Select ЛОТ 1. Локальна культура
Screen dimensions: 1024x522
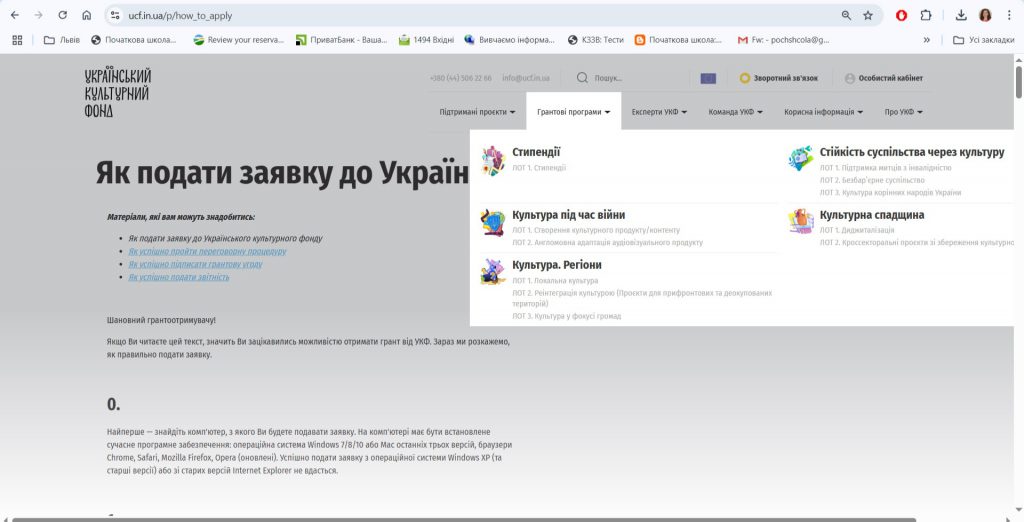coord(555,281)
